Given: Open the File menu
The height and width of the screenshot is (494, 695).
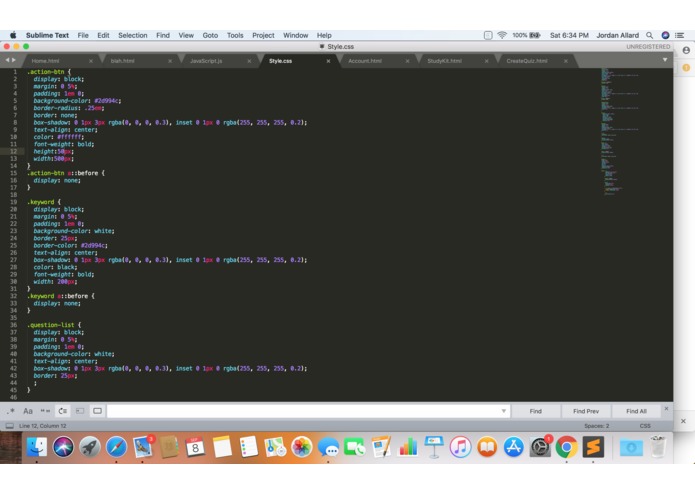Looking at the screenshot, I should click(83, 35).
